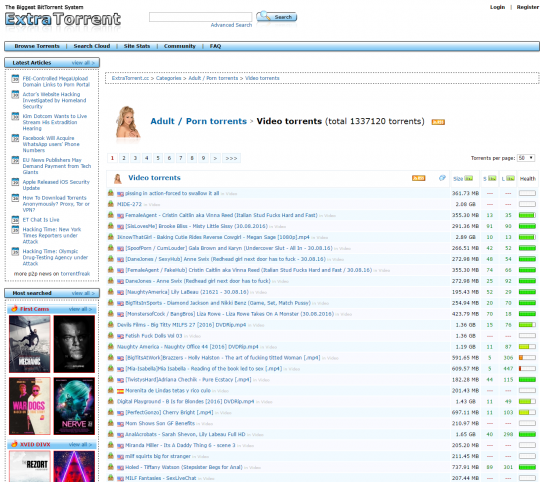Click the refresh icon in the Video torrents header

442,178
